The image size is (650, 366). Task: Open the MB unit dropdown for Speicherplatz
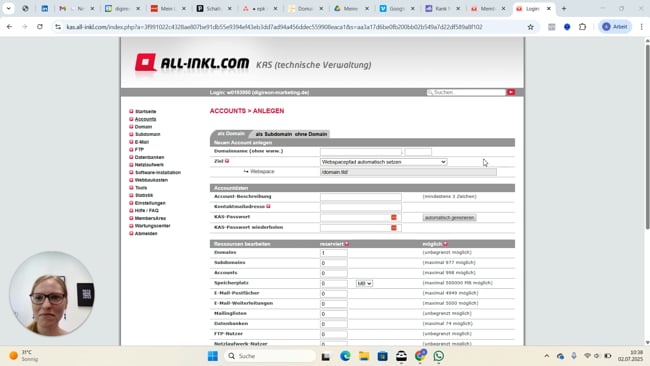coord(364,284)
